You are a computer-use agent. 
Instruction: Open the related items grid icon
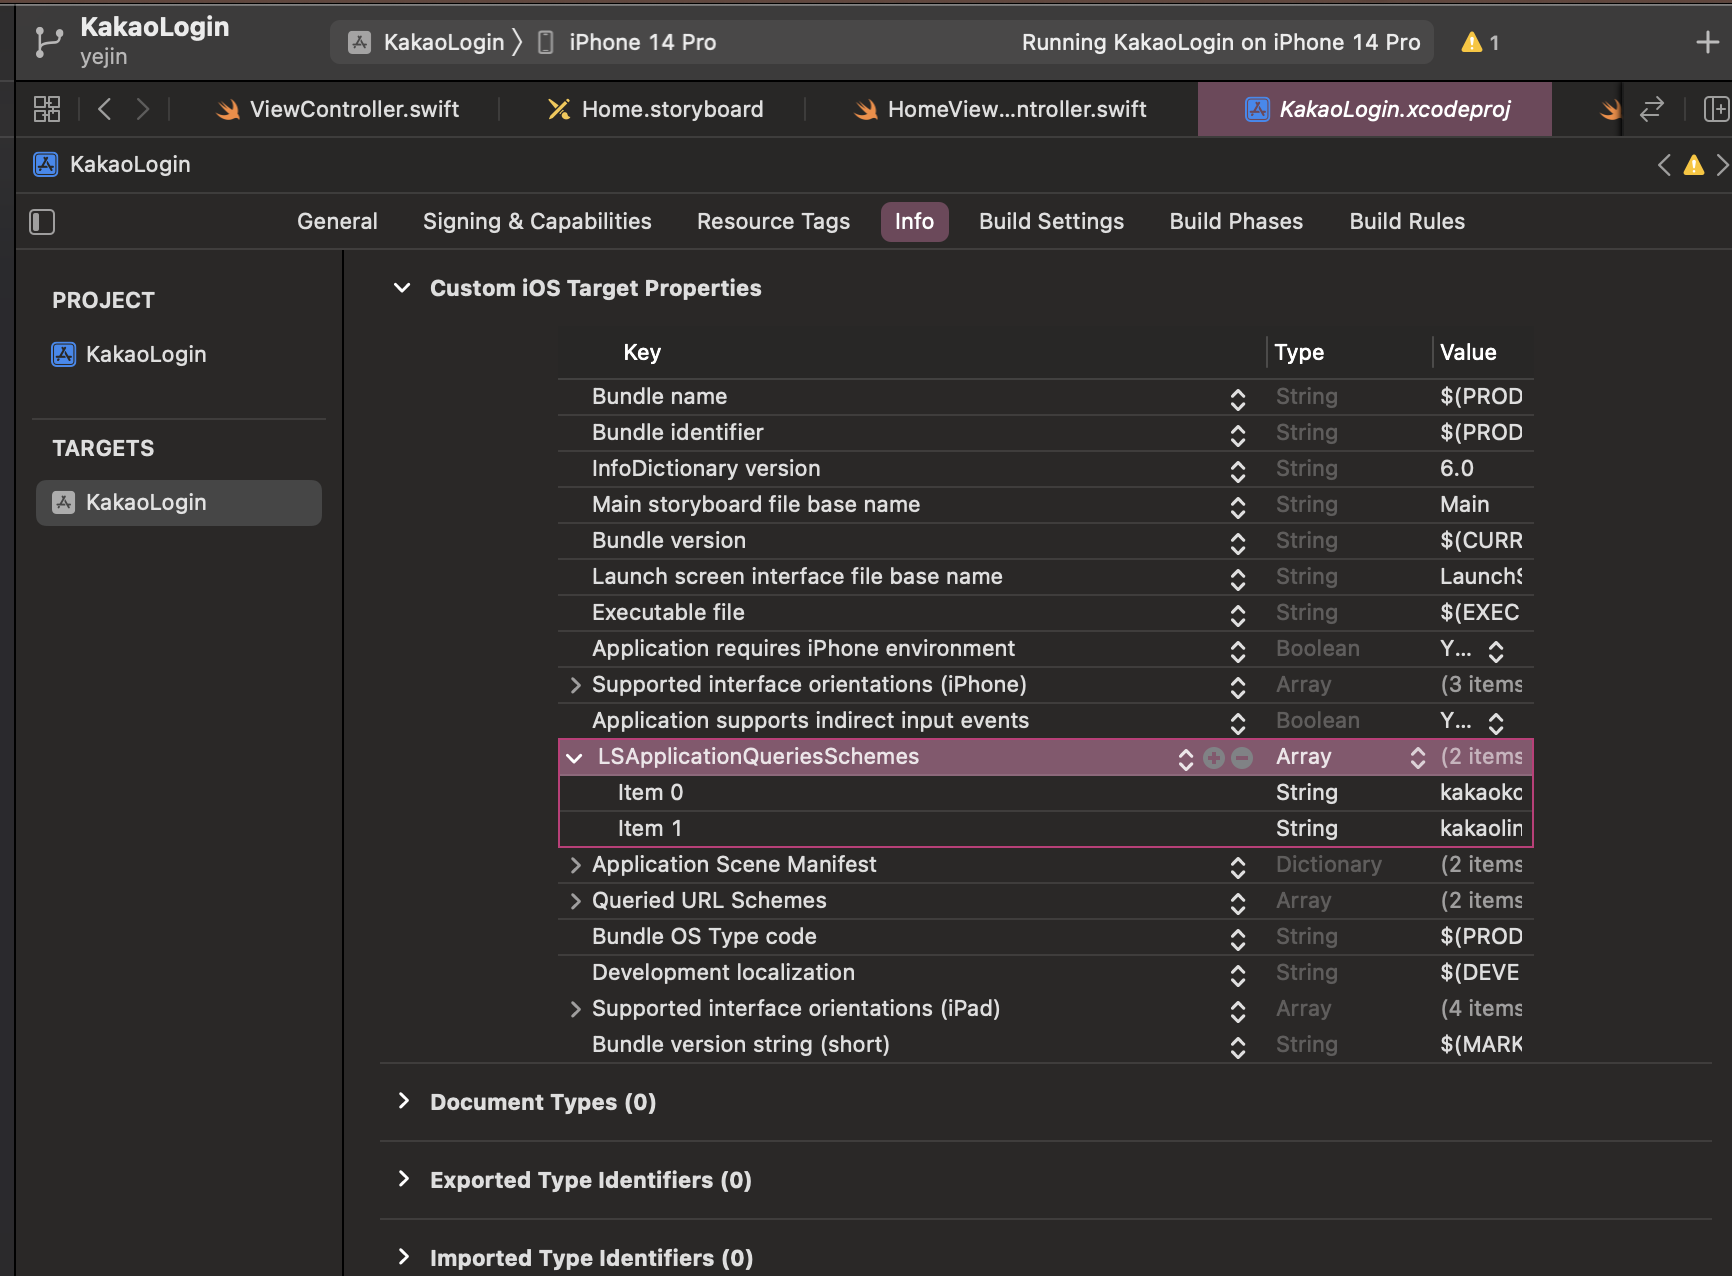click(x=47, y=109)
